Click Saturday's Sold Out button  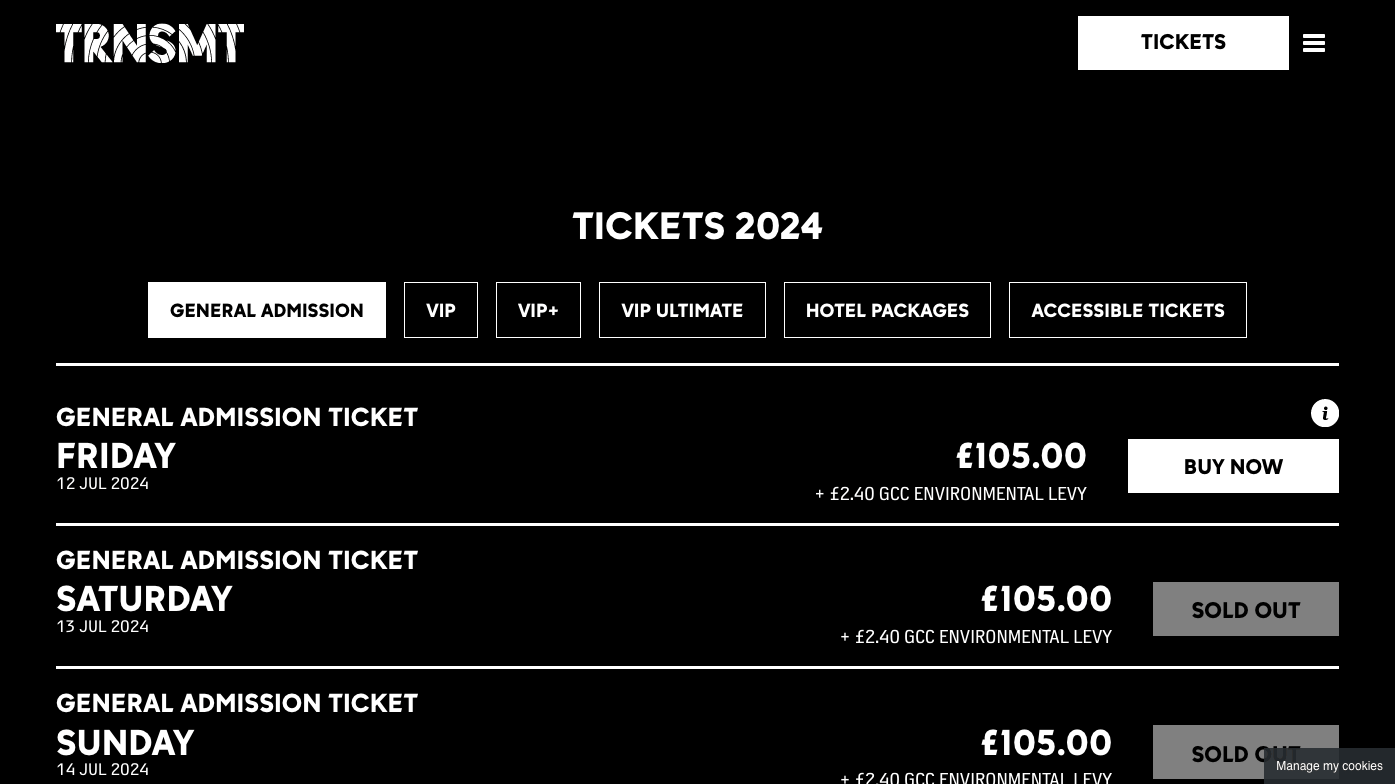(x=1245, y=609)
